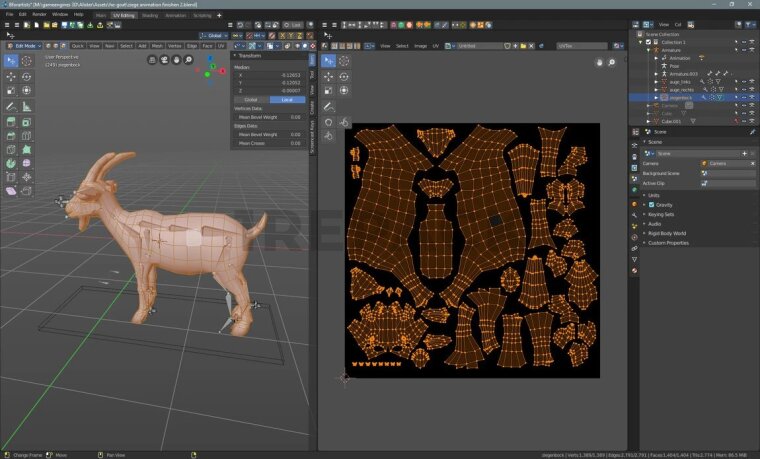
Task: Switch to the Shading workspace tab
Action: click(x=149, y=15)
